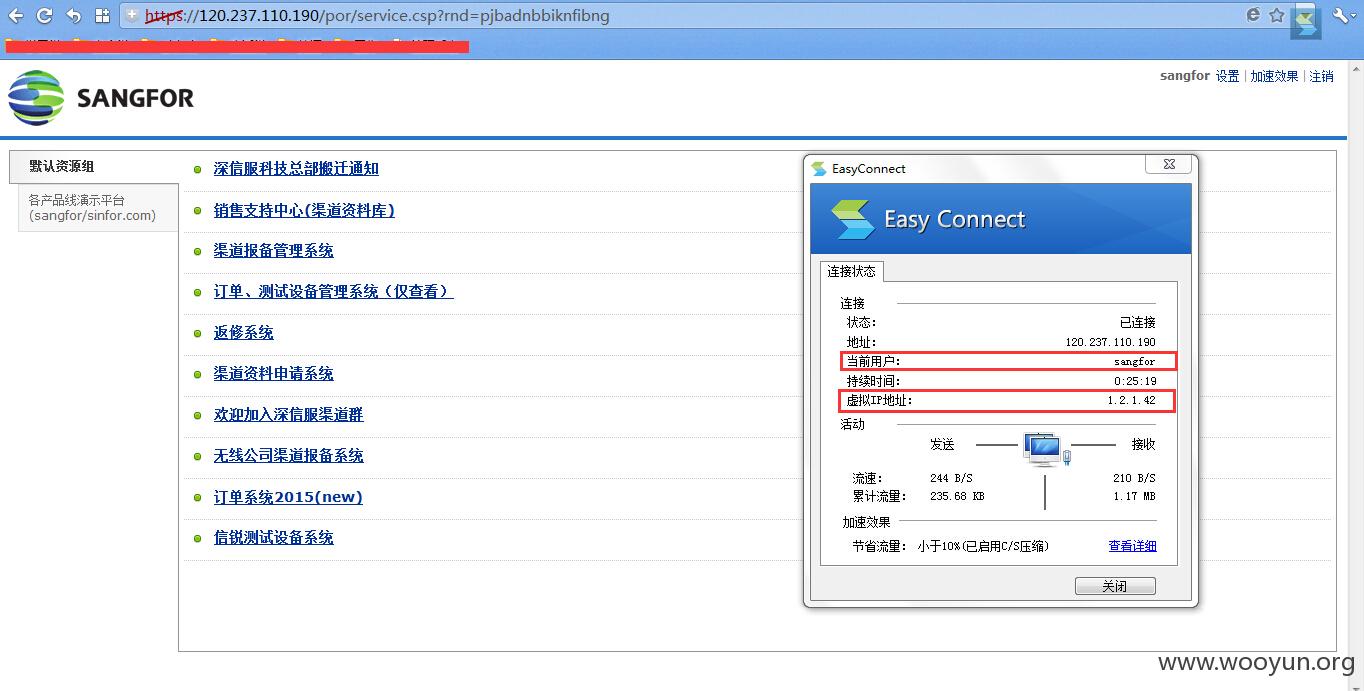Click the 当前用户 value sangfor

pos(1134,361)
